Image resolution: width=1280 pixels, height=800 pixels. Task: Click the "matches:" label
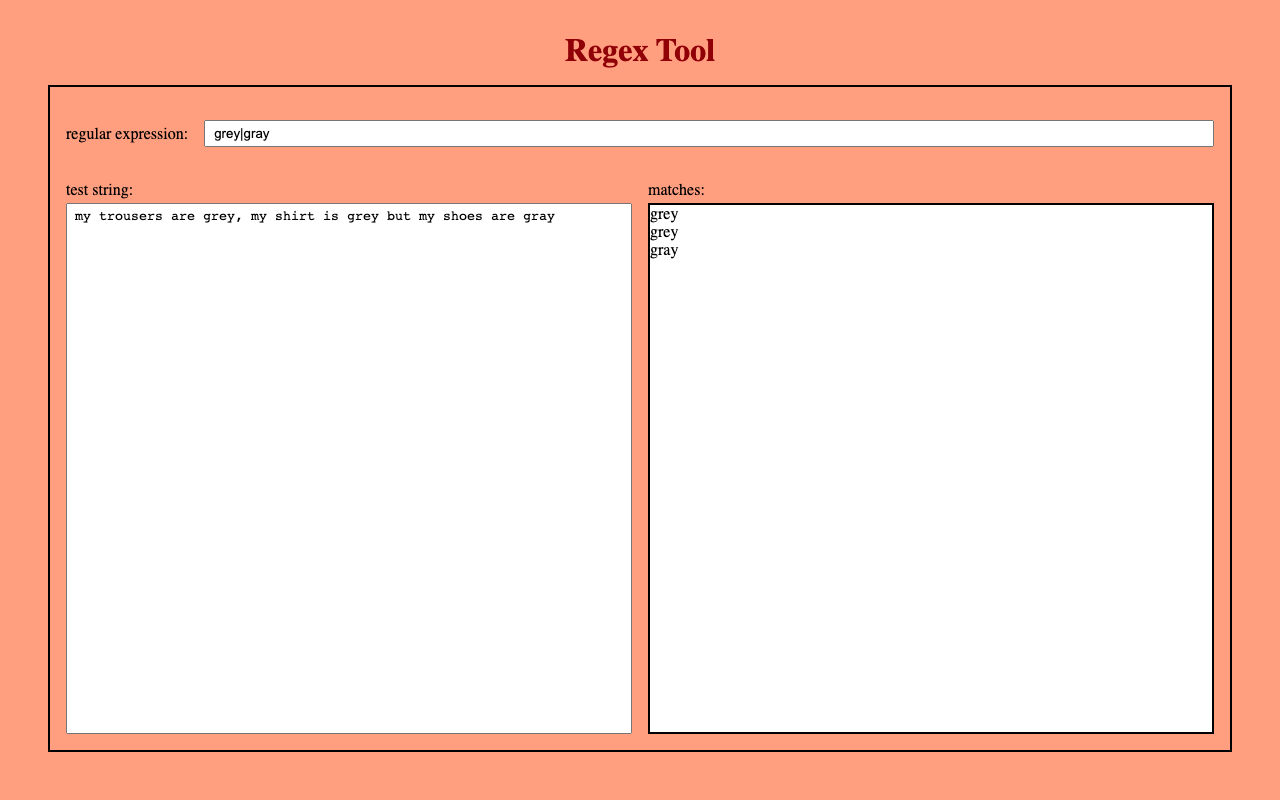pyautogui.click(x=676, y=190)
